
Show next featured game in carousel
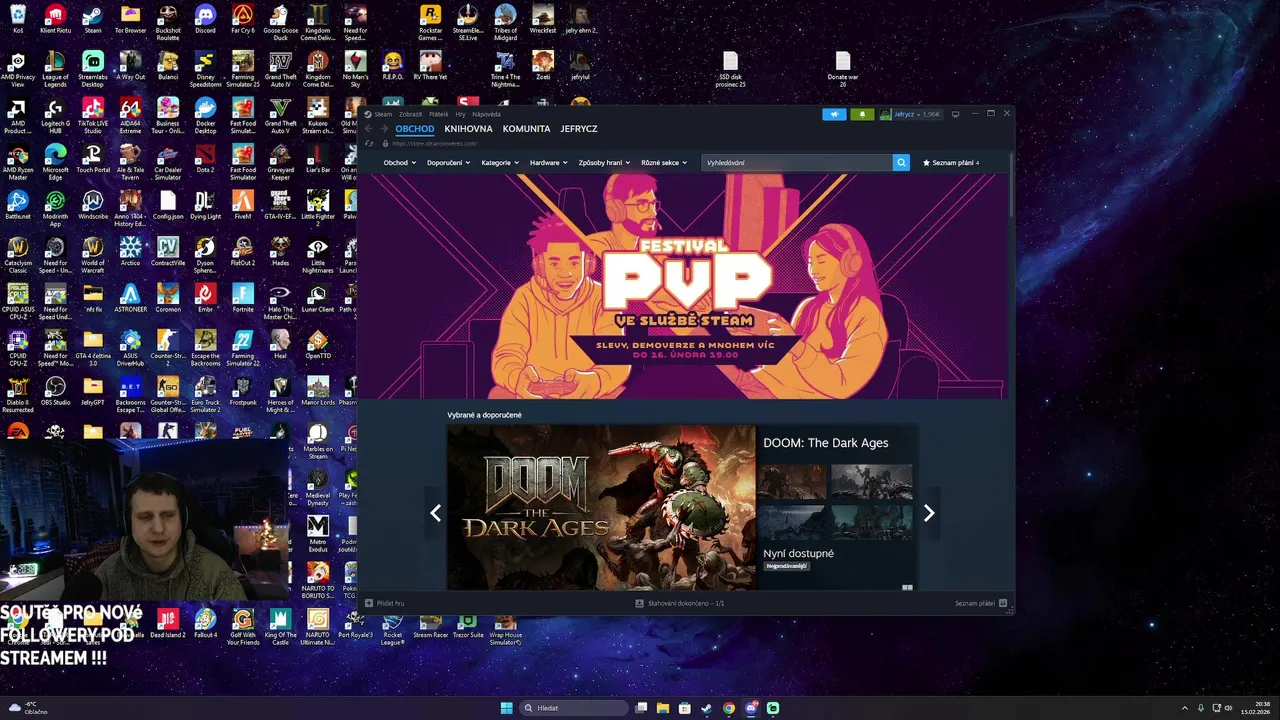(x=929, y=513)
